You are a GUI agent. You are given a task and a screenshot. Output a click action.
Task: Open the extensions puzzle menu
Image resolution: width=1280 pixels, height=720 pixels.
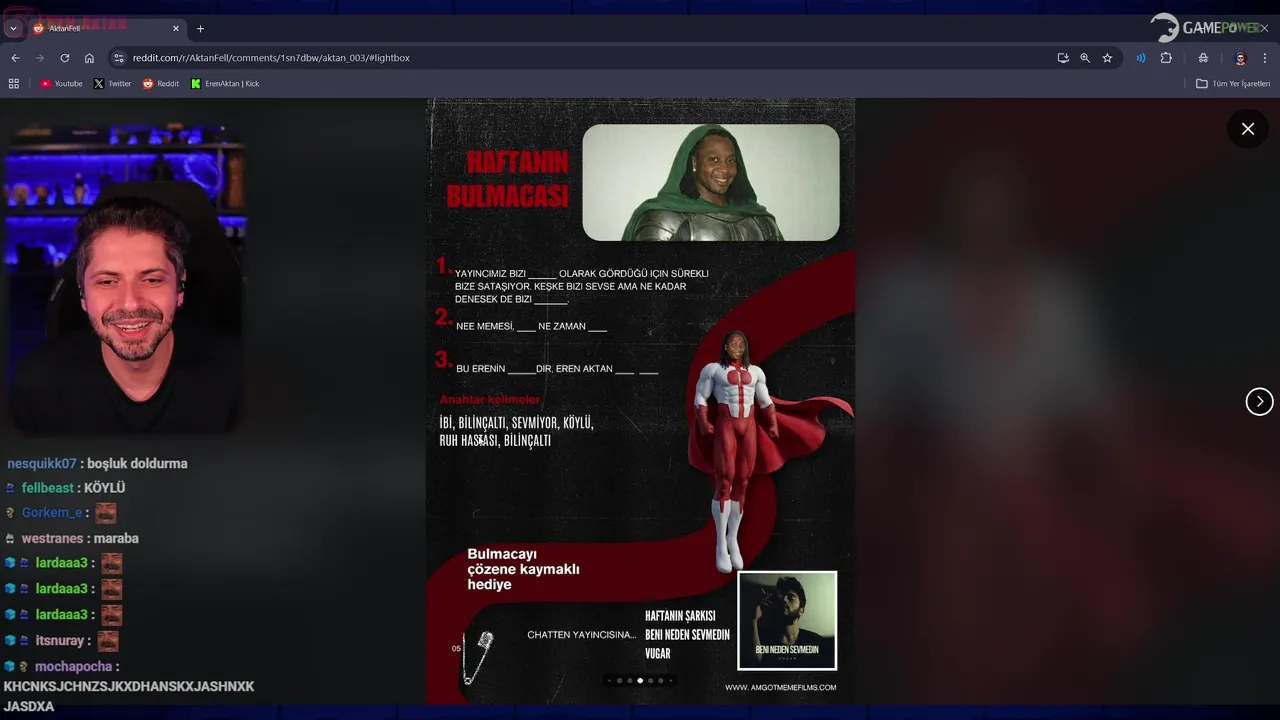click(x=1166, y=58)
